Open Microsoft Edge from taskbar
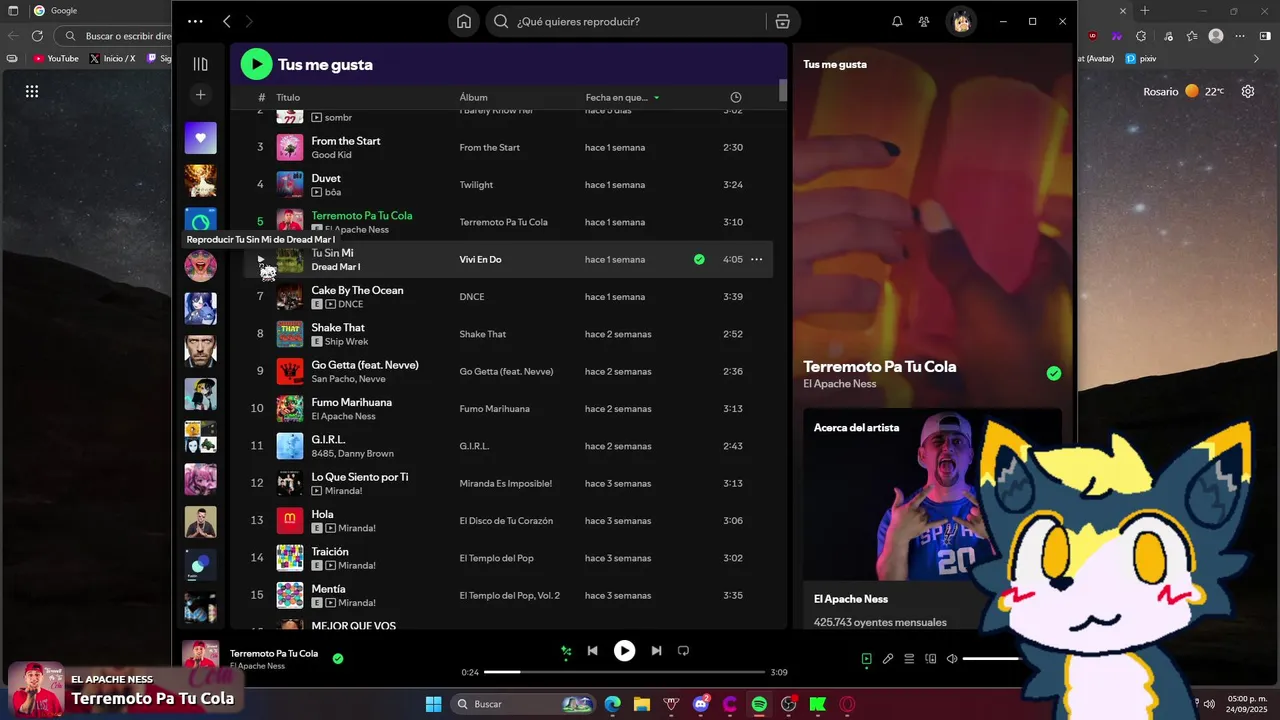 (x=612, y=704)
